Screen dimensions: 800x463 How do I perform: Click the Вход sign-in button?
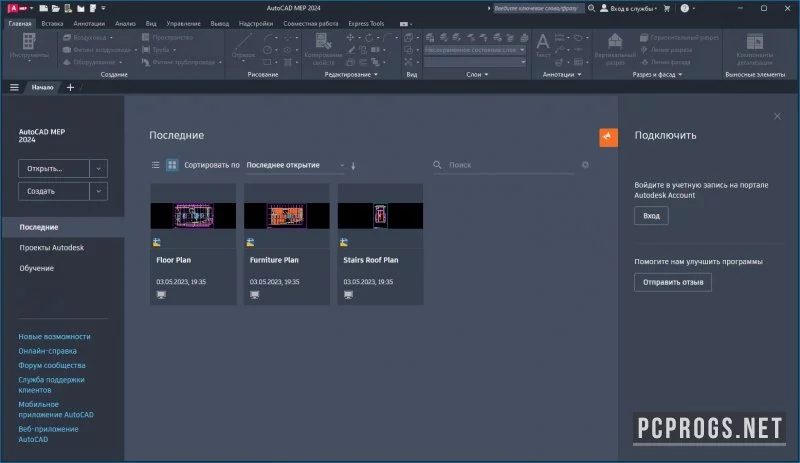click(651, 216)
